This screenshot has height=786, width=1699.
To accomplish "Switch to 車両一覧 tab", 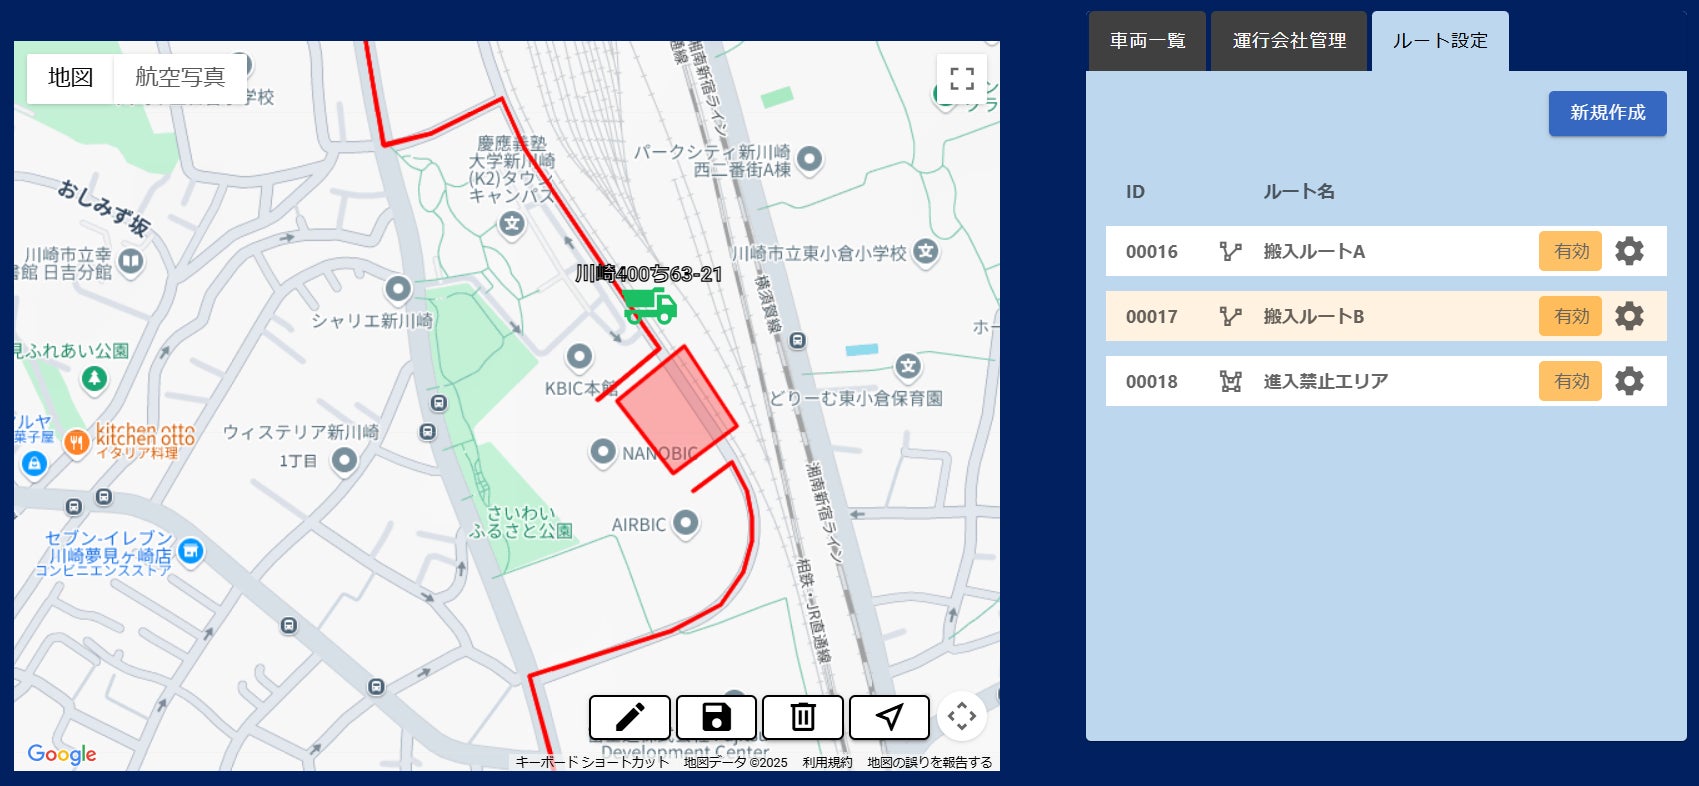I will pos(1147,41).
